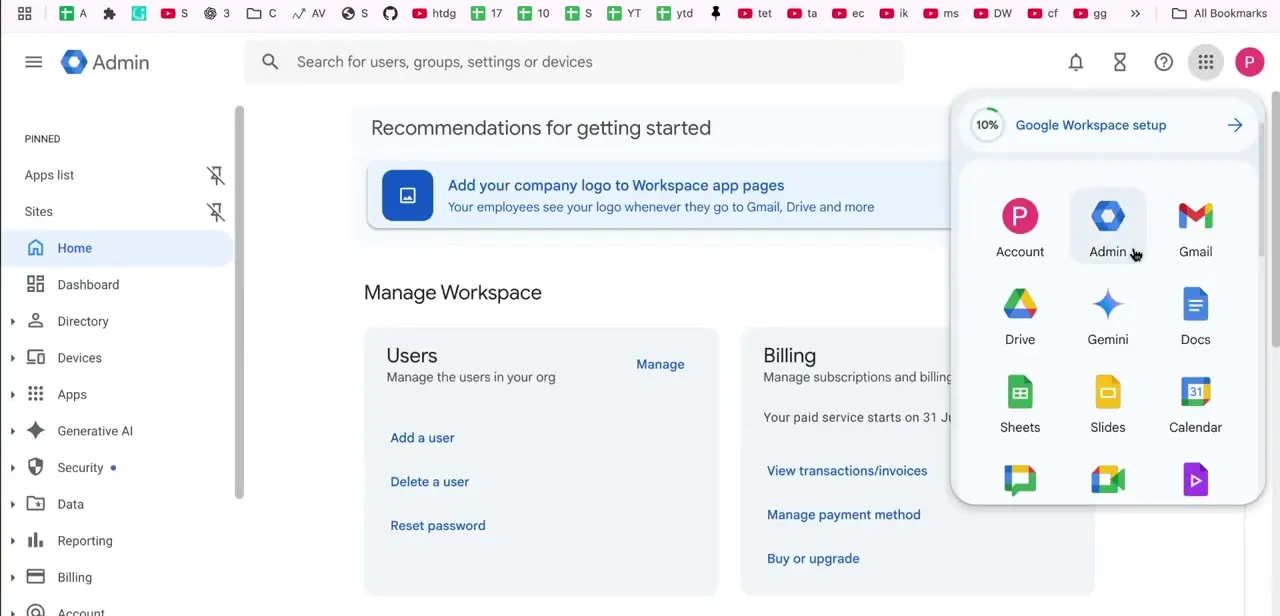Open Docs from apps panel
Screen dimensions: 1280x616
tap(1196, 316)
